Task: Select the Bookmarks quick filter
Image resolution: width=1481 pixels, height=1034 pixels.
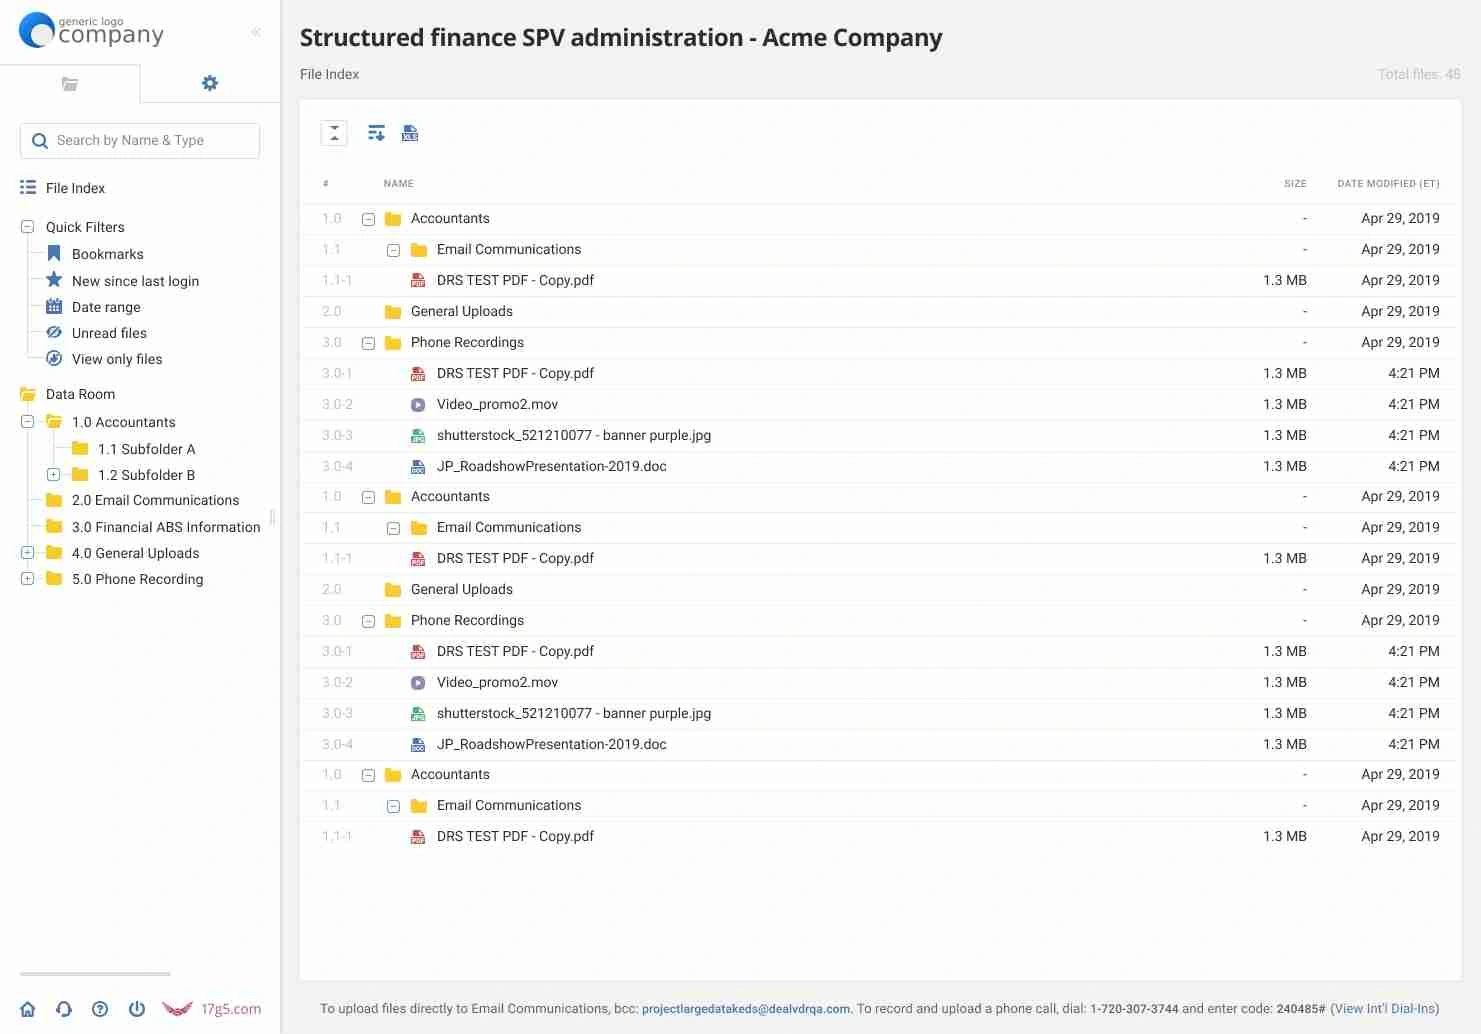Action: [x=107, y=254]
